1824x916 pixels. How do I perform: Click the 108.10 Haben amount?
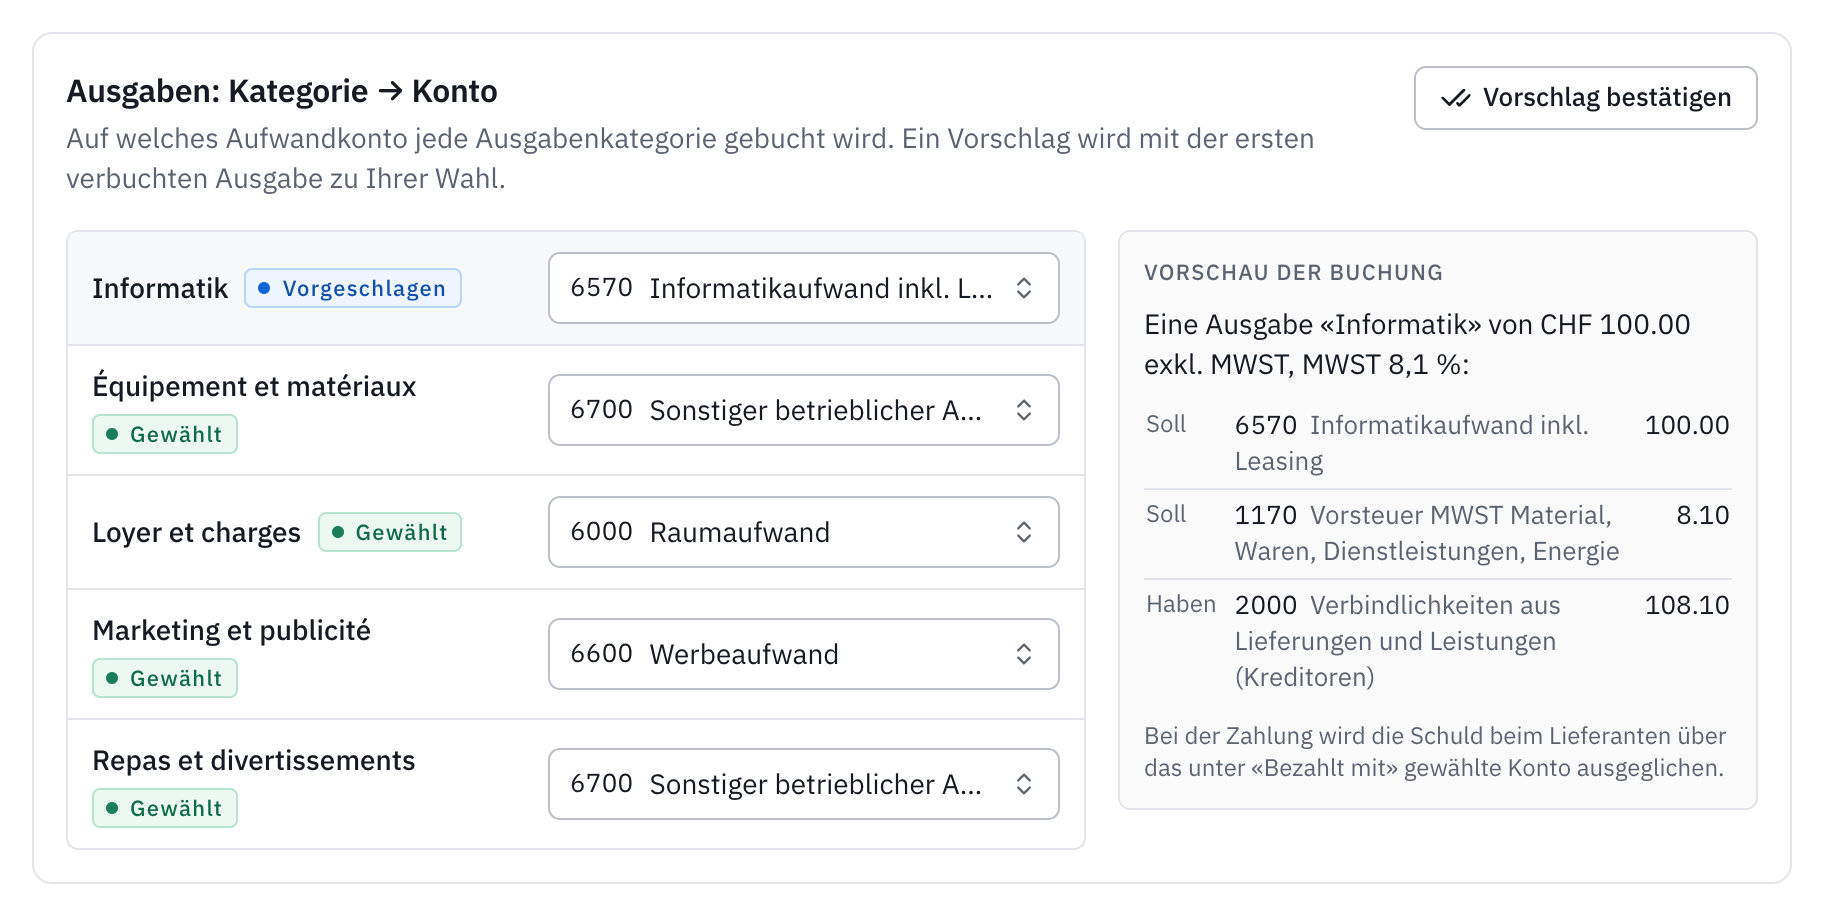click(x=1687, y=605)
